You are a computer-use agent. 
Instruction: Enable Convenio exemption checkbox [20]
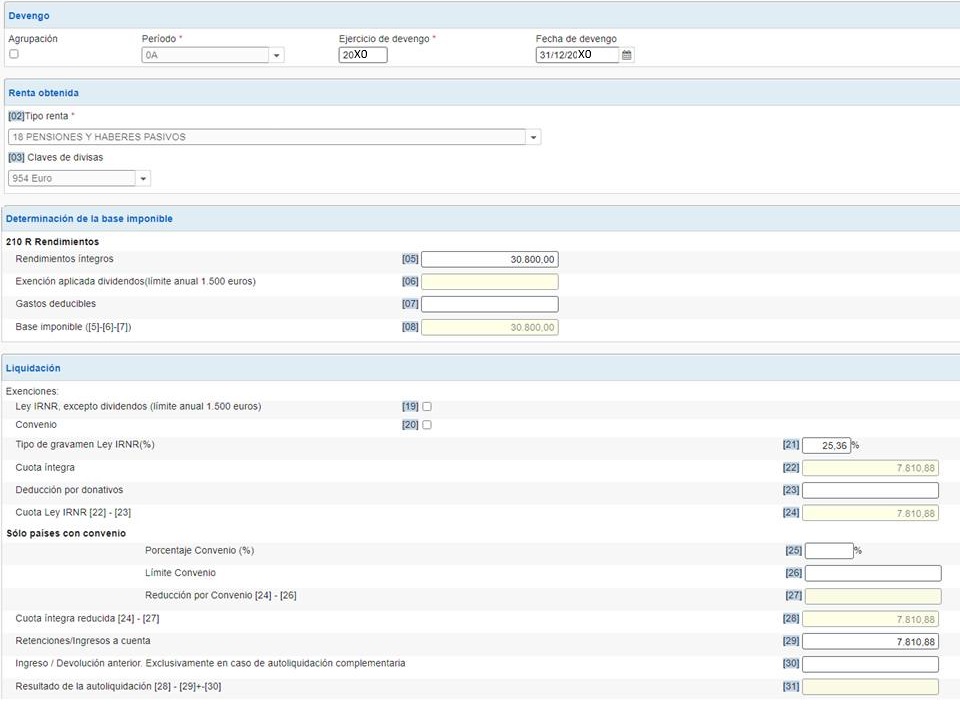coord(427,425)
